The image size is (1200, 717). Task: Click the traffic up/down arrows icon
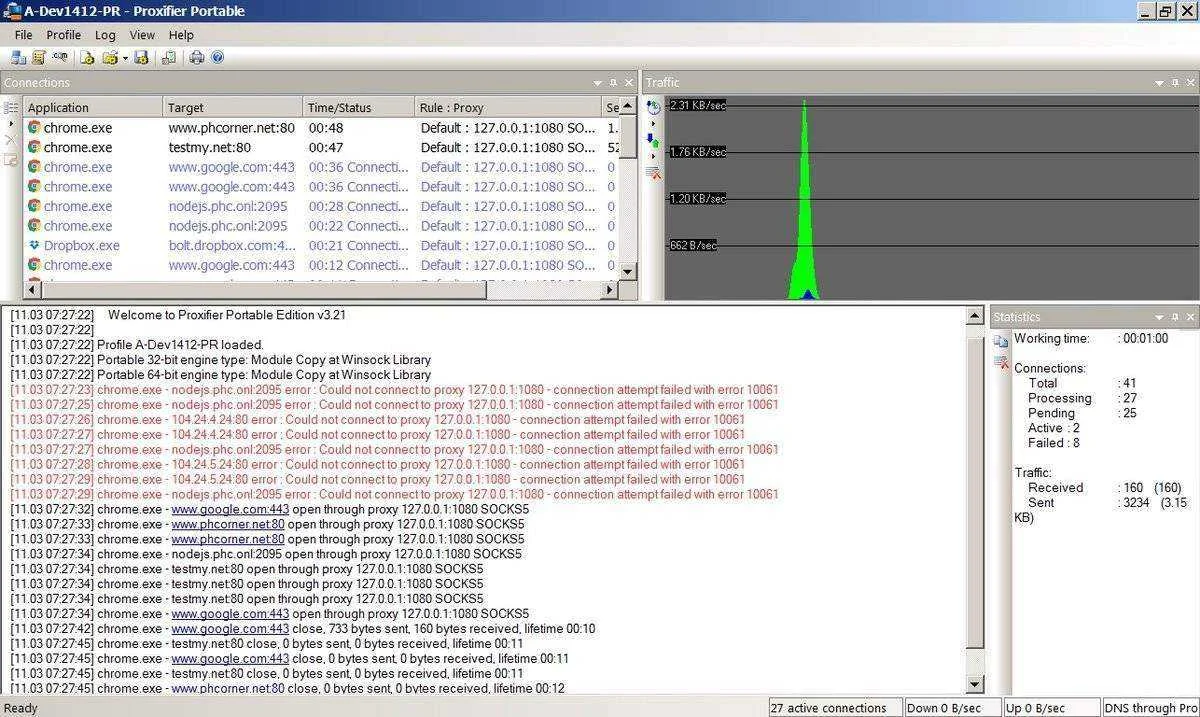coord(653,140)
